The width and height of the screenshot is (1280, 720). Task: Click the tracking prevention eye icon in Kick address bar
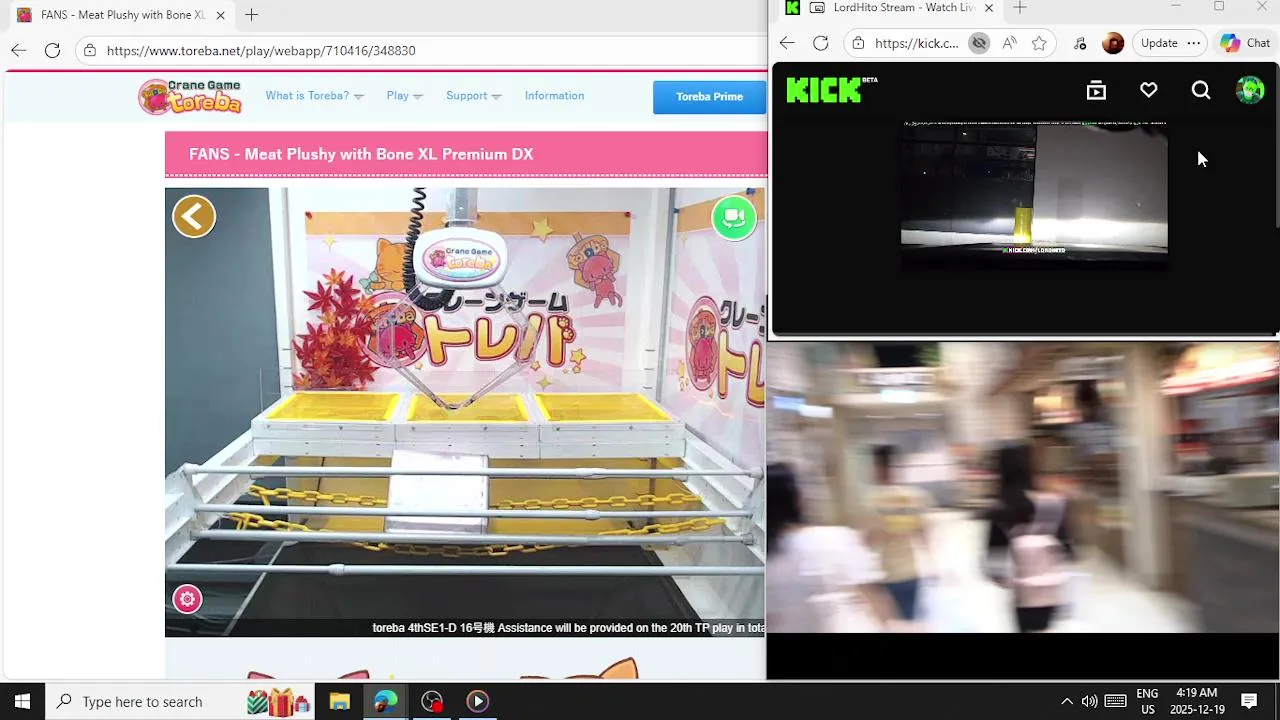point(979,43)
